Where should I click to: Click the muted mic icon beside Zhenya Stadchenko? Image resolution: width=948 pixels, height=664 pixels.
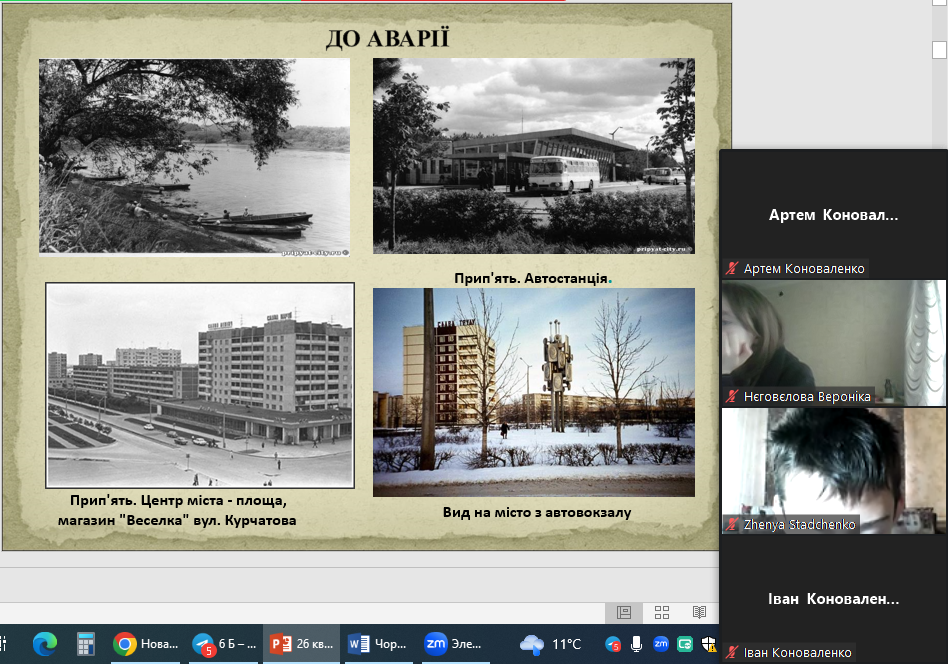732,524
